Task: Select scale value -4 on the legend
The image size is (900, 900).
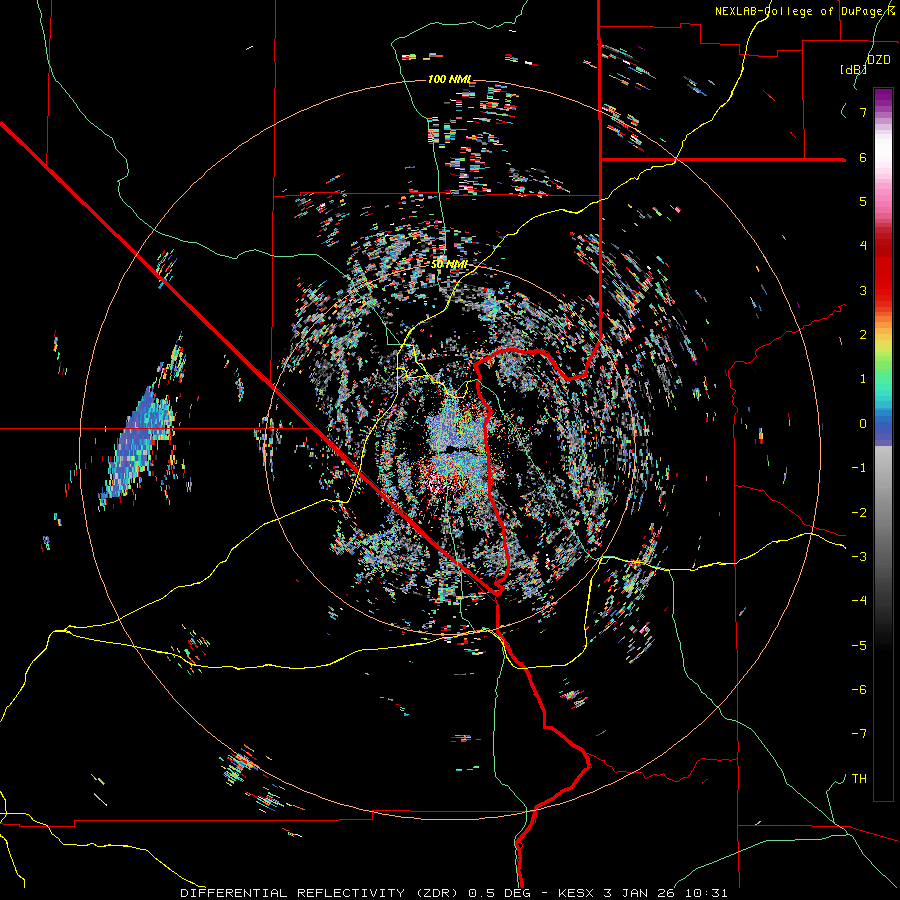Action: click(859, 601)
